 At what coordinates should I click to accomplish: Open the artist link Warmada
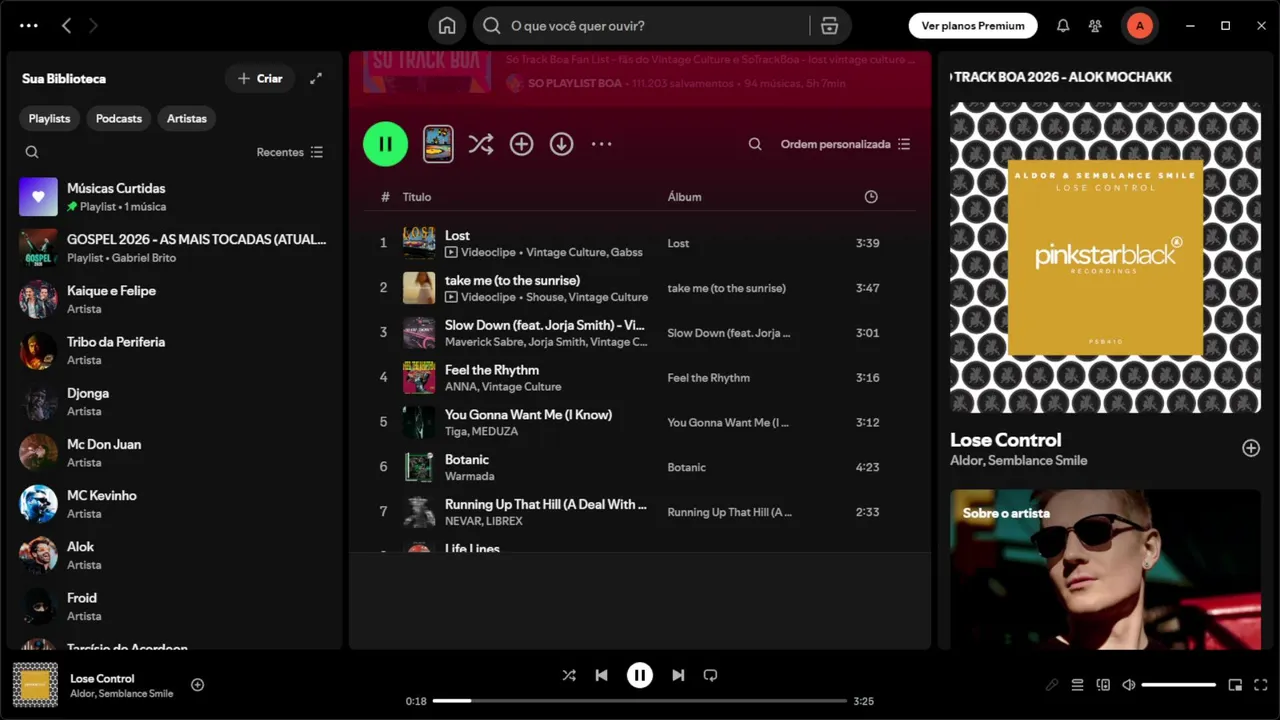[469, 477]
